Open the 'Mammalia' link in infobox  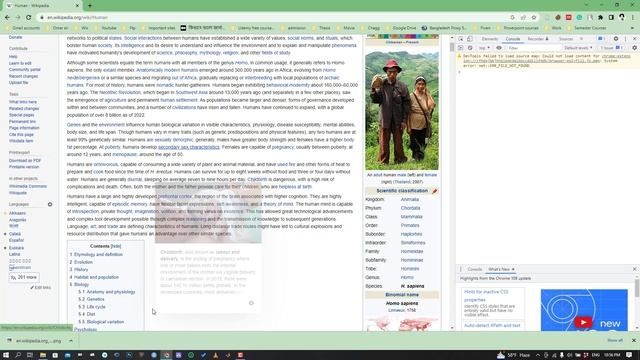click(411, 217)
